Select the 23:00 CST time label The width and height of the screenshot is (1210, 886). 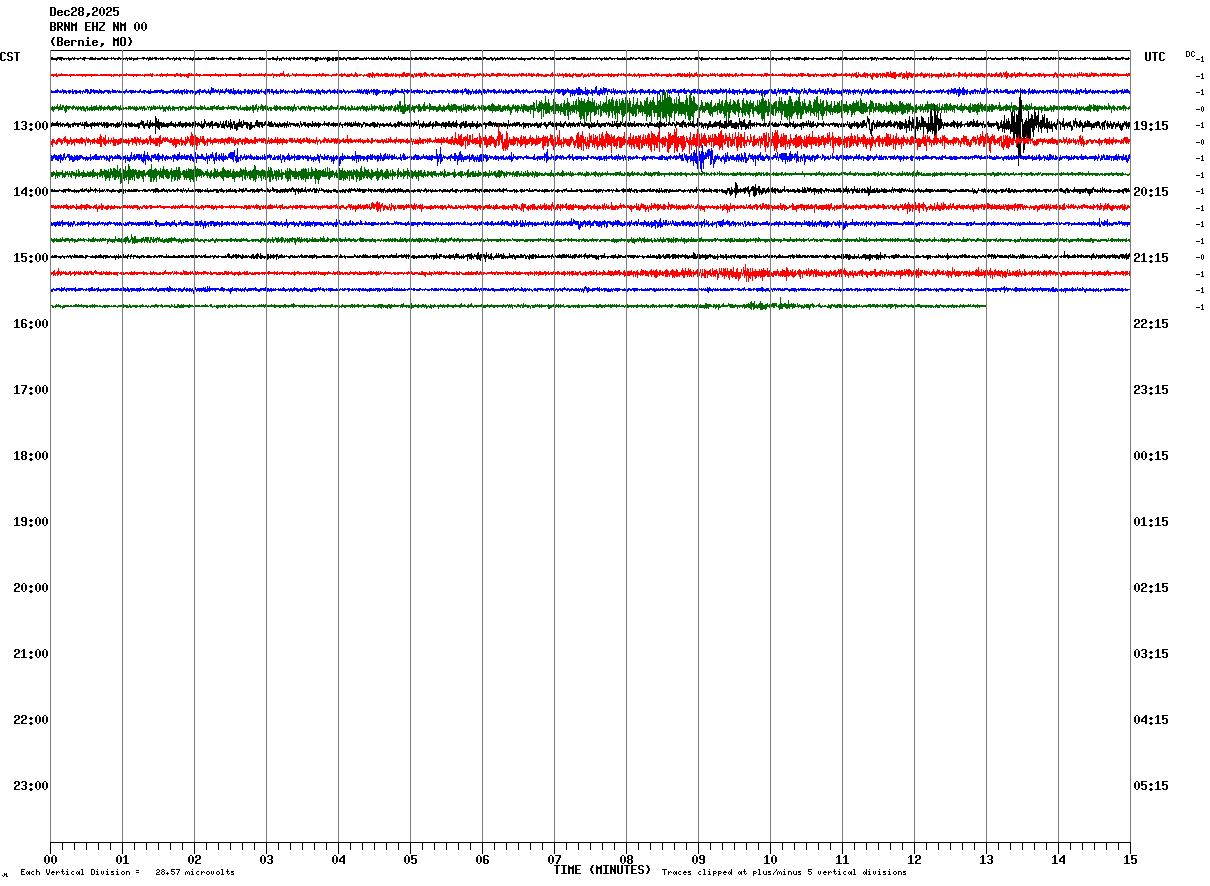(x=30, y=786)
